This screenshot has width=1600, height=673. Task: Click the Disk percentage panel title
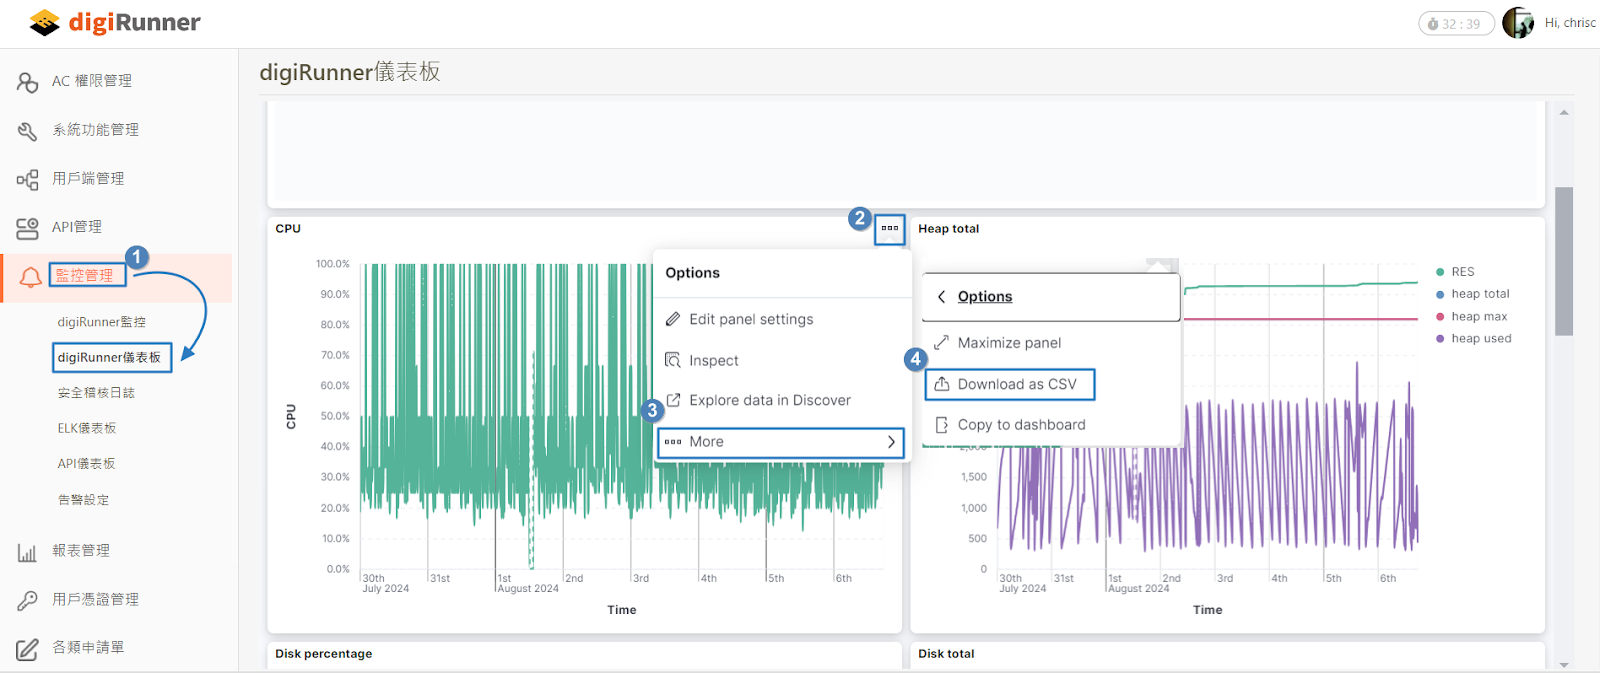click(x=323, y=654)
